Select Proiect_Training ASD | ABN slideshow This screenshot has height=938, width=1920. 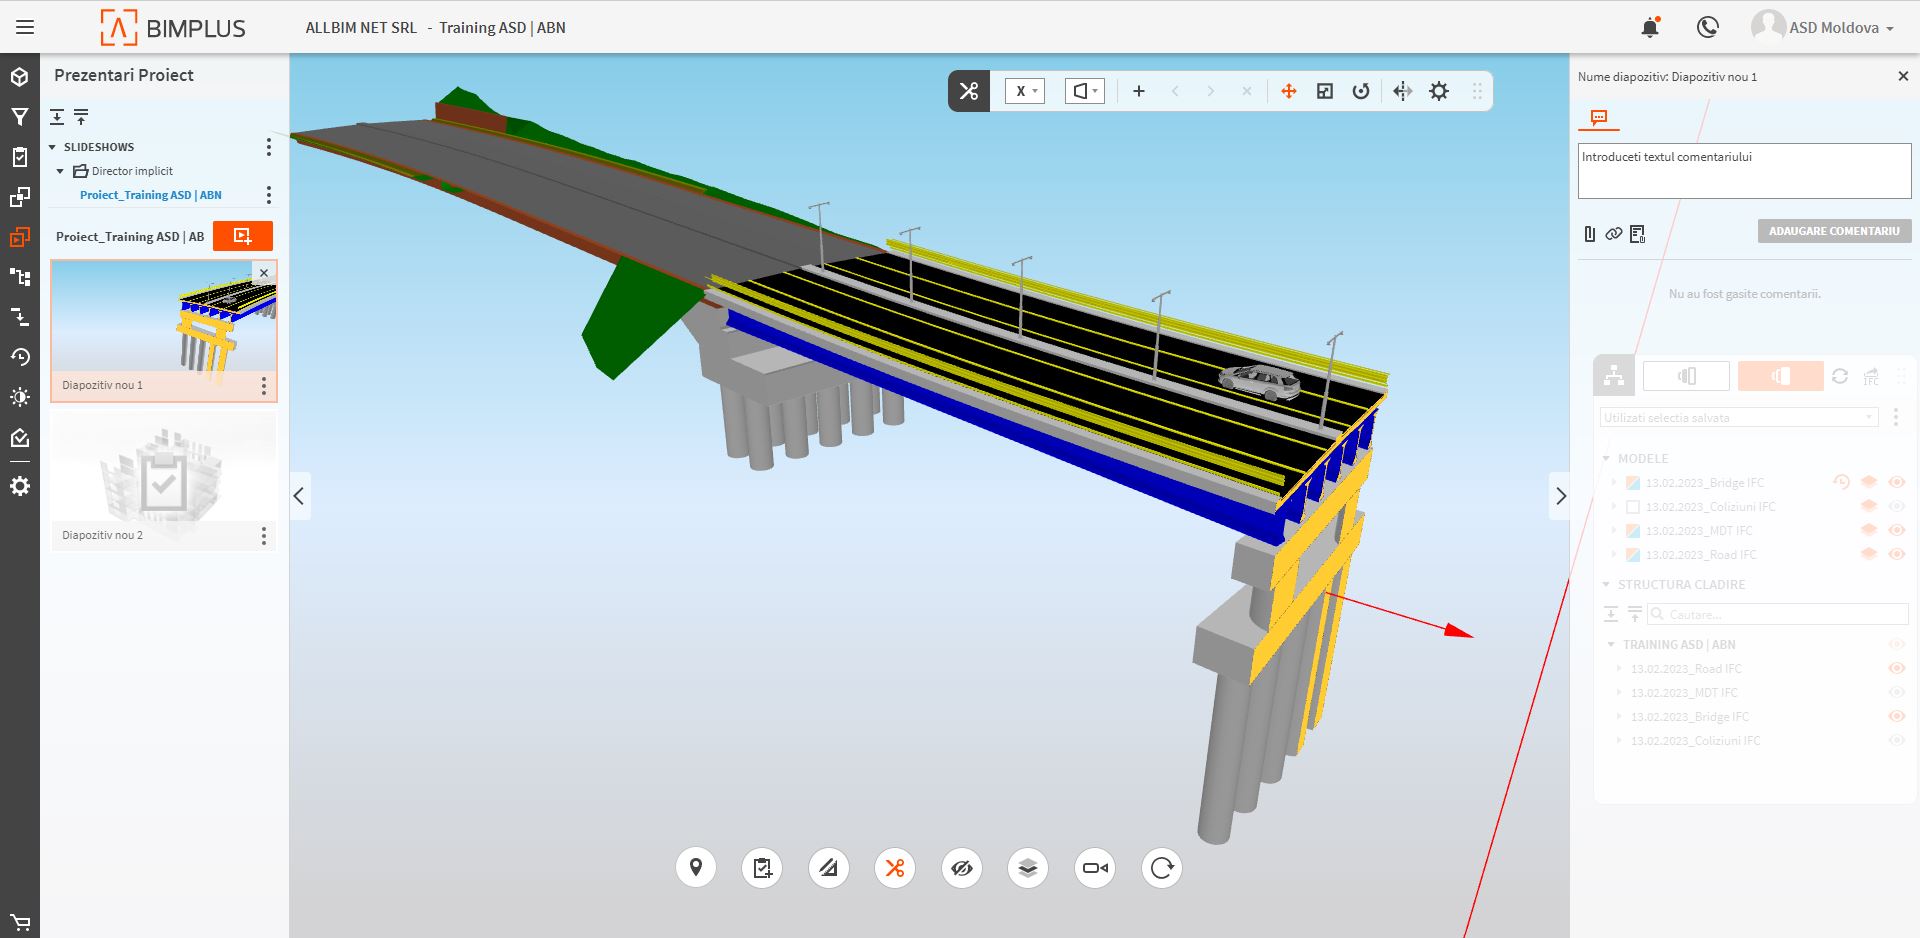pyautogui.click(x=151, y=195)
